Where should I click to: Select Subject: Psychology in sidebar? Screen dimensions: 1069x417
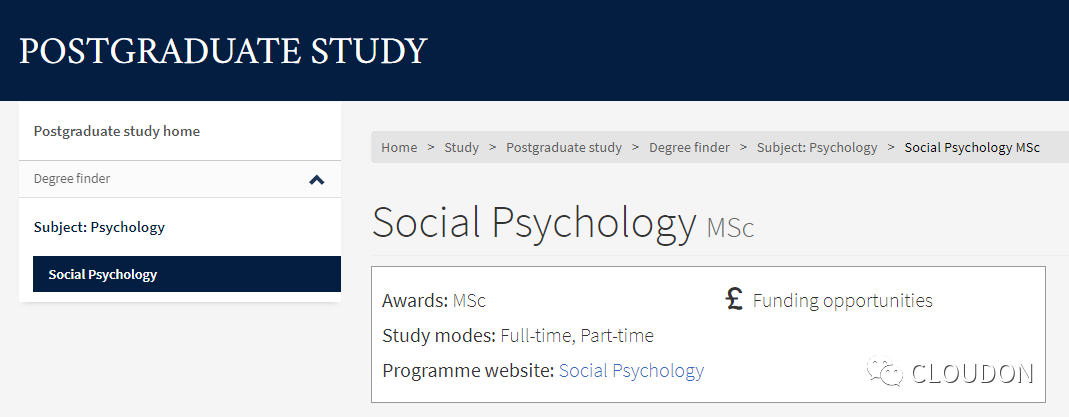[100, 227]
